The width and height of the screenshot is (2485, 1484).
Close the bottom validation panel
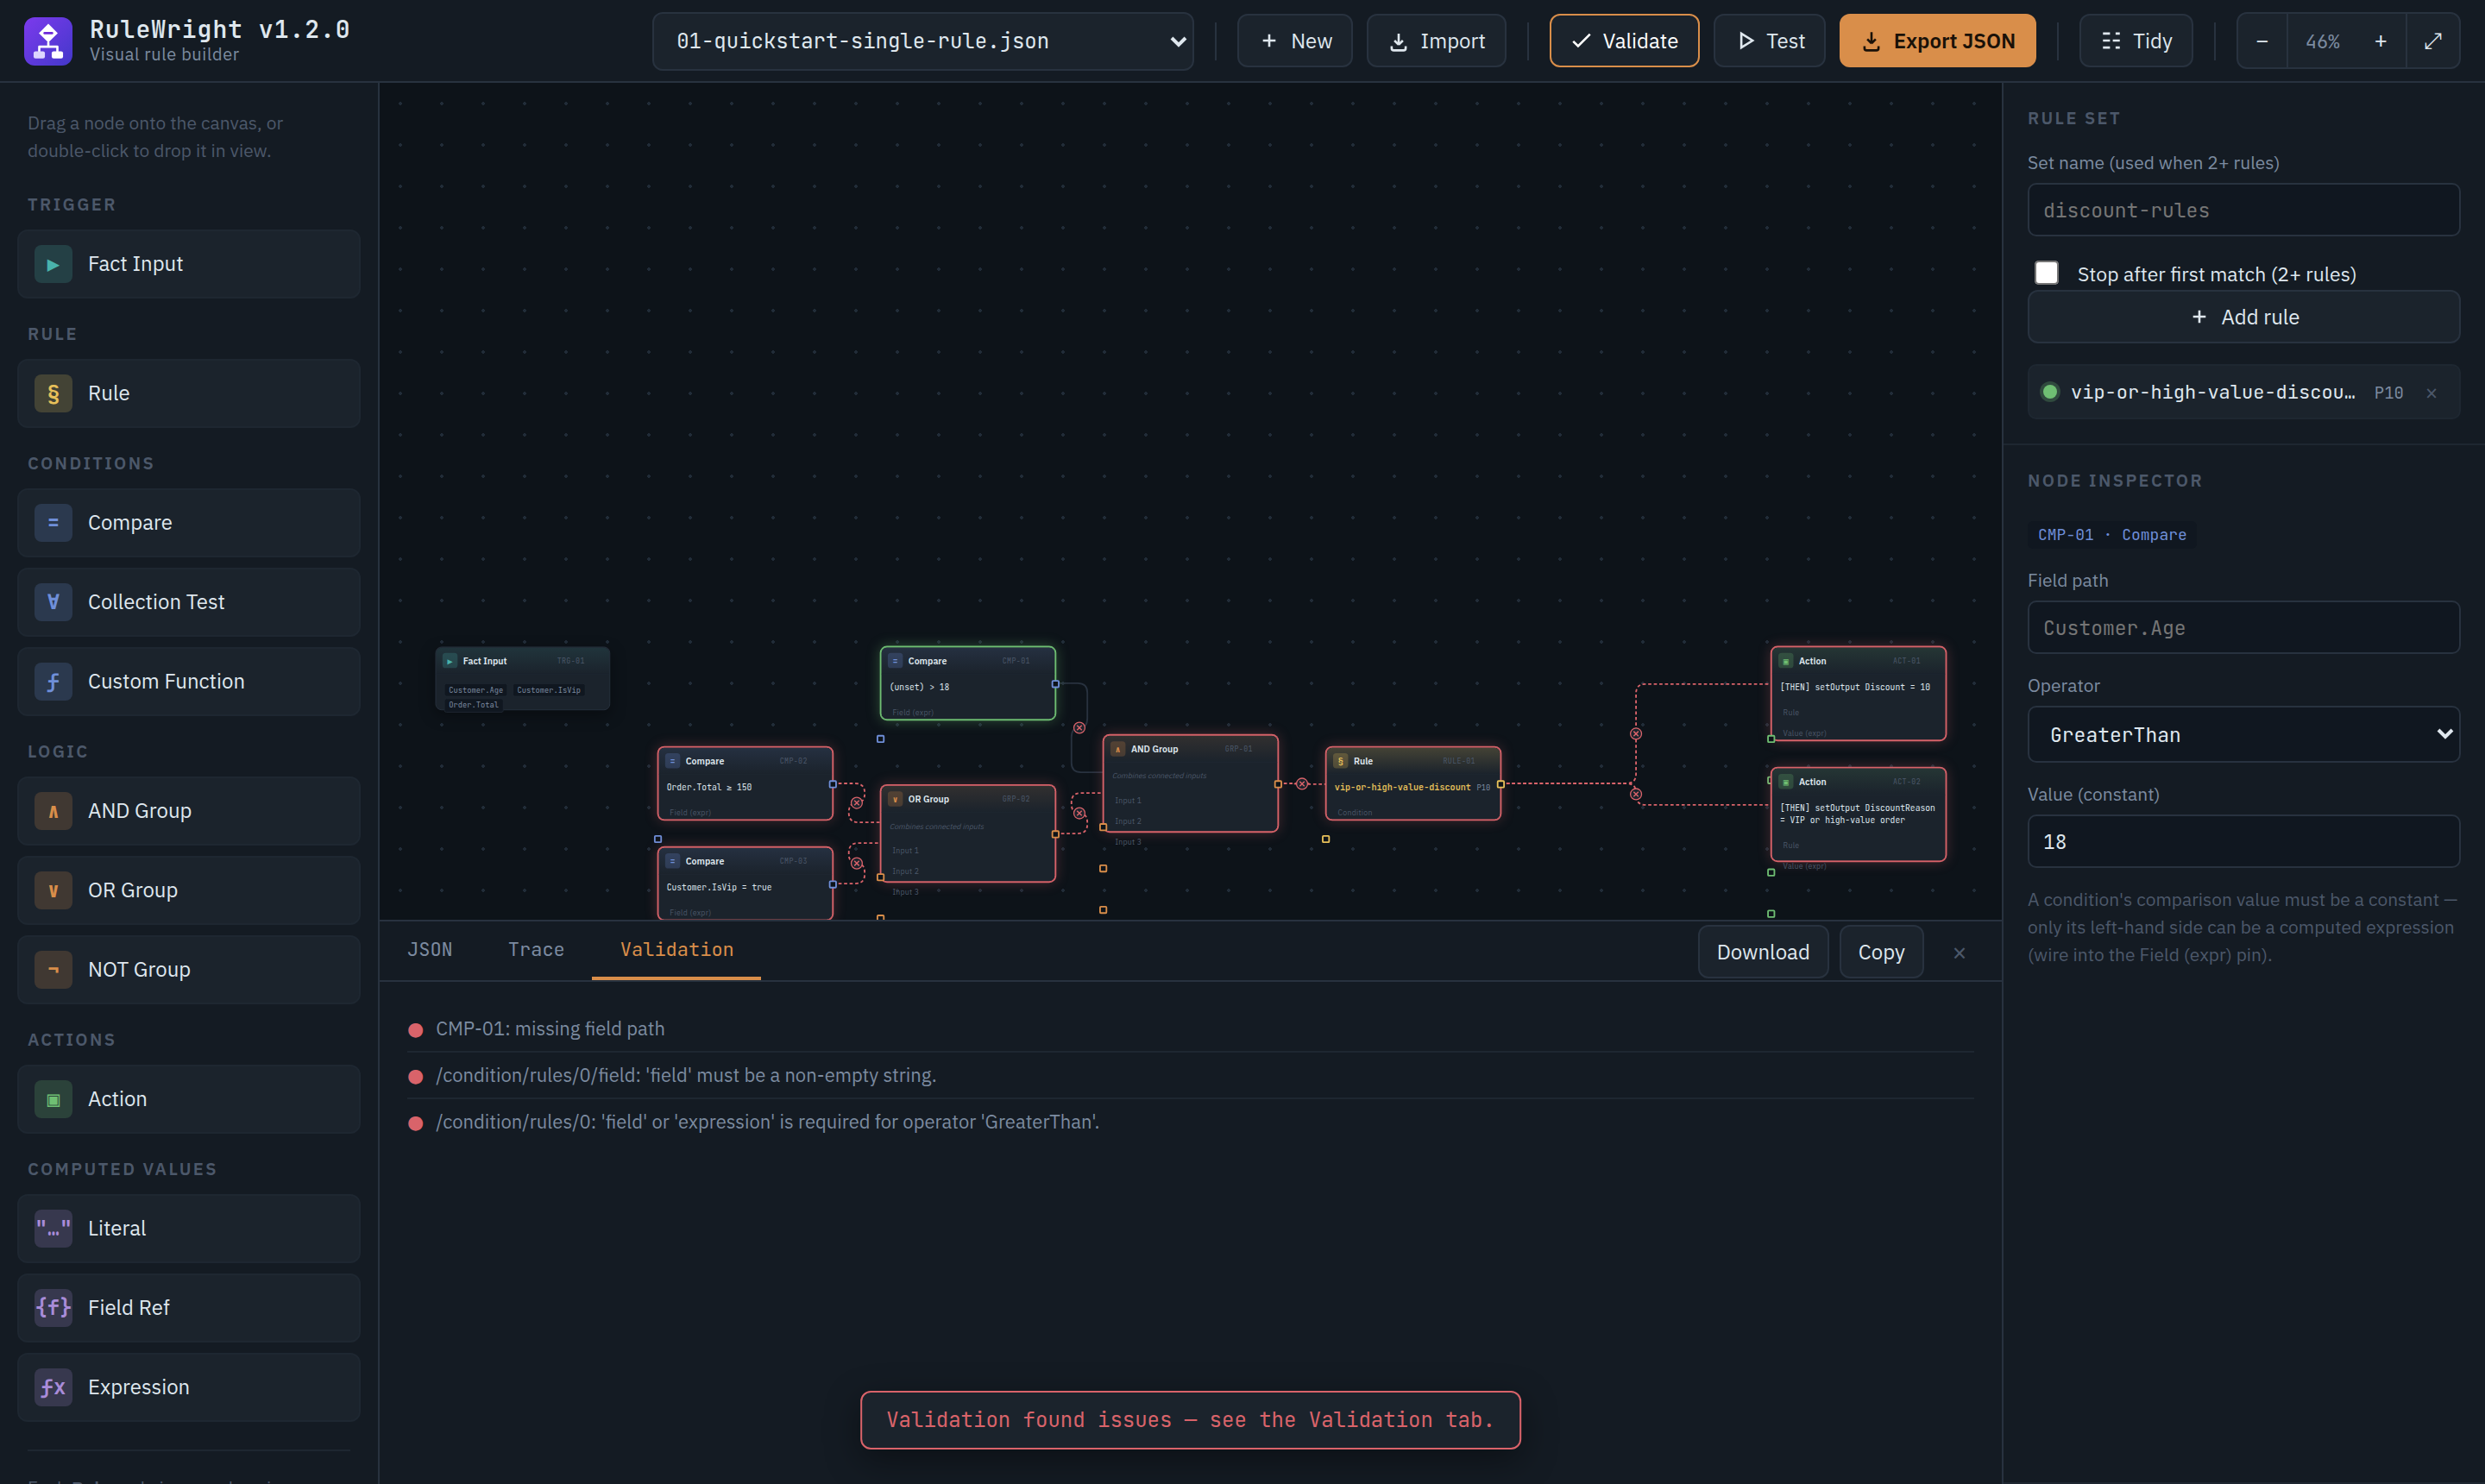click(1958, 953)
